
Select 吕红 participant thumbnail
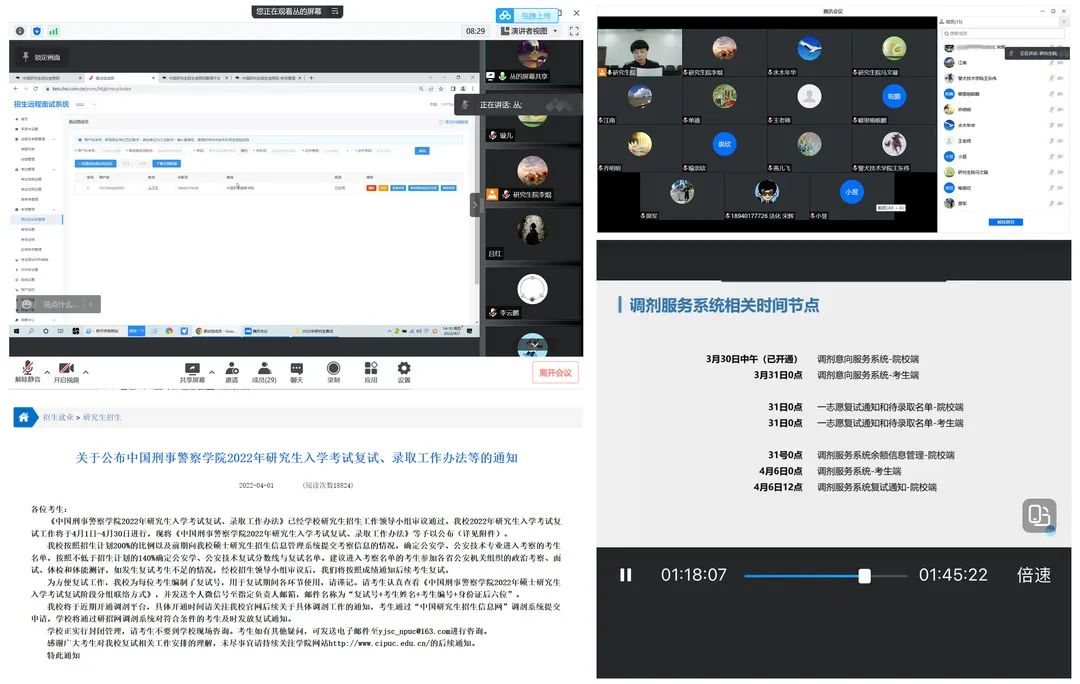point(532,234)
